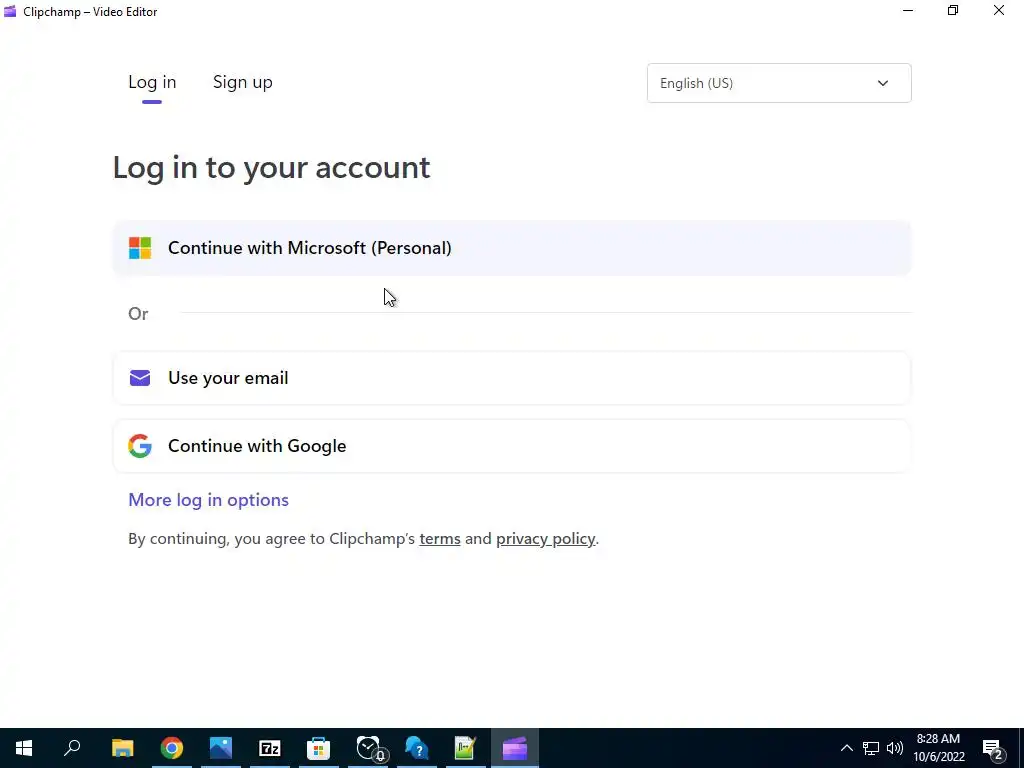Open network status tray icon
Viewport: 1024px width, 768px height.
click(x=871, y=748)
